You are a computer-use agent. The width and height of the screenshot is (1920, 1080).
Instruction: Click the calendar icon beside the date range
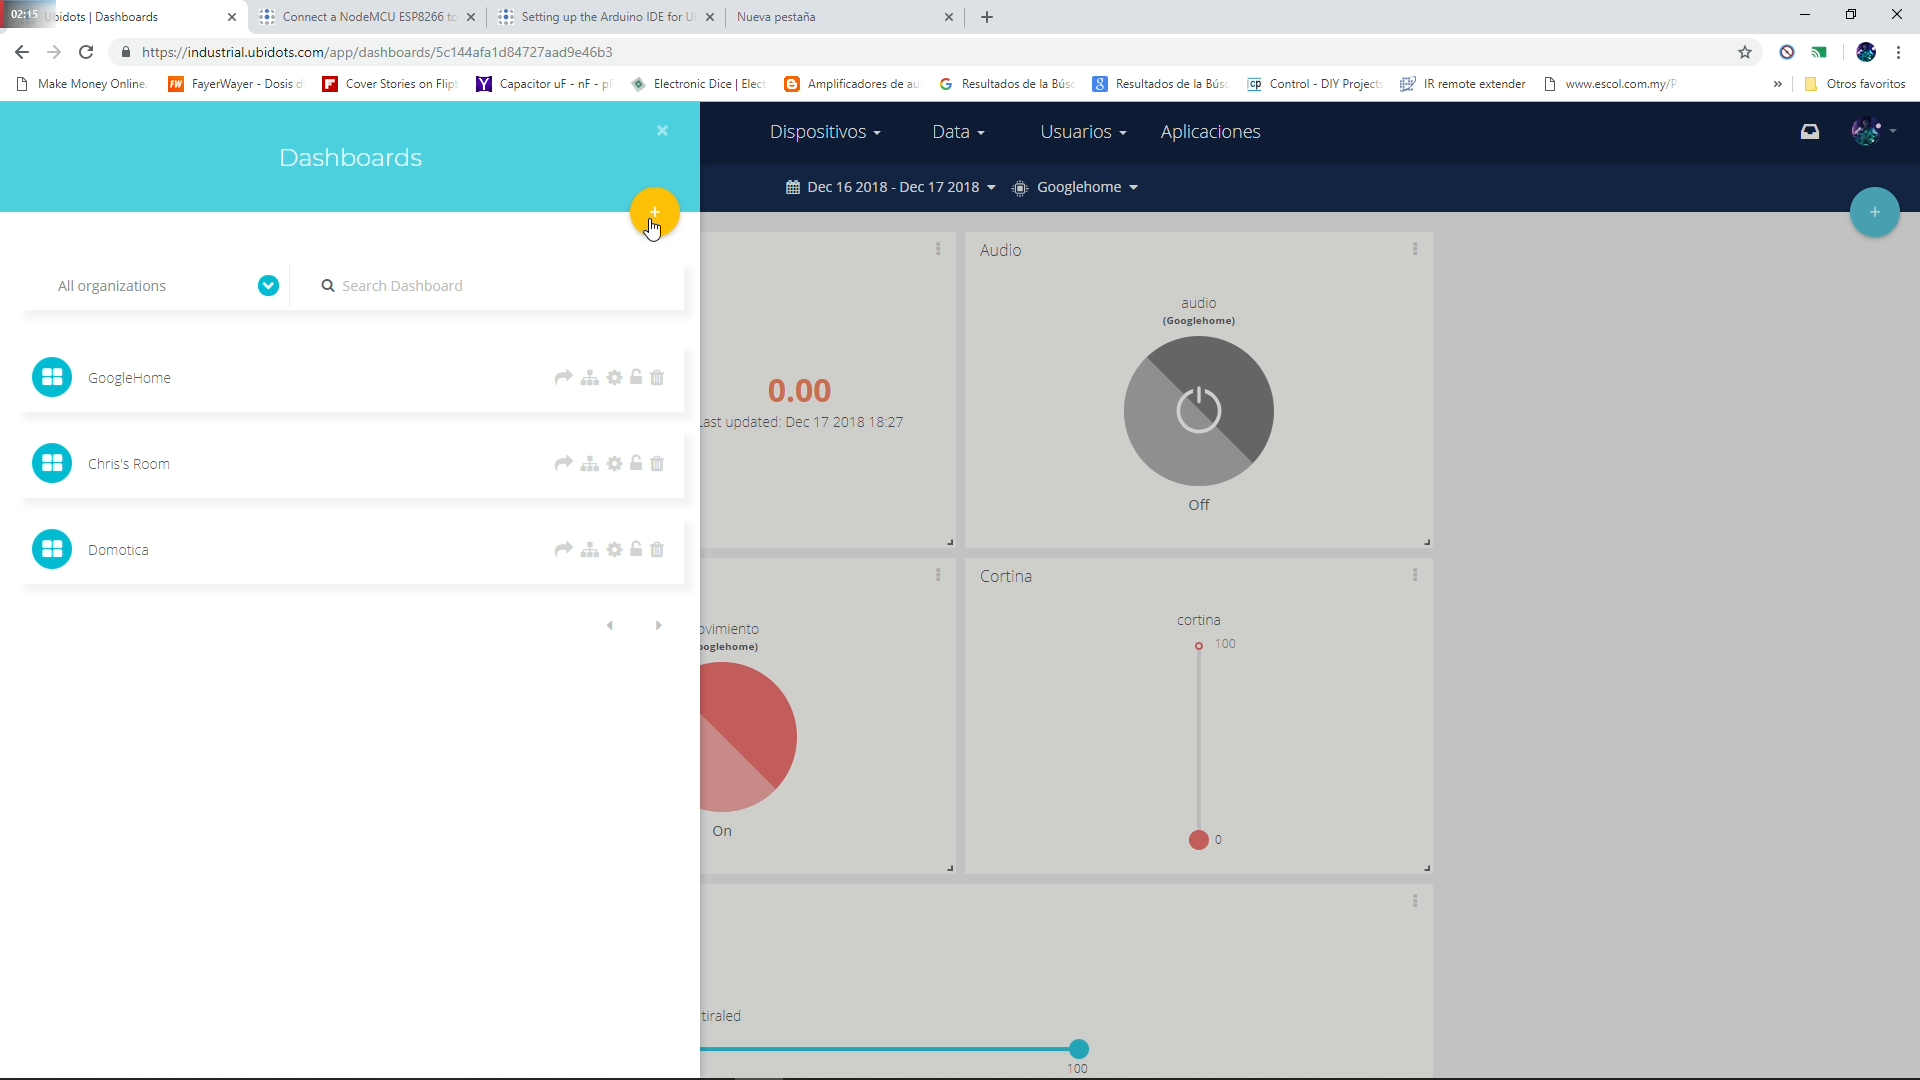(x=793, y=187)
